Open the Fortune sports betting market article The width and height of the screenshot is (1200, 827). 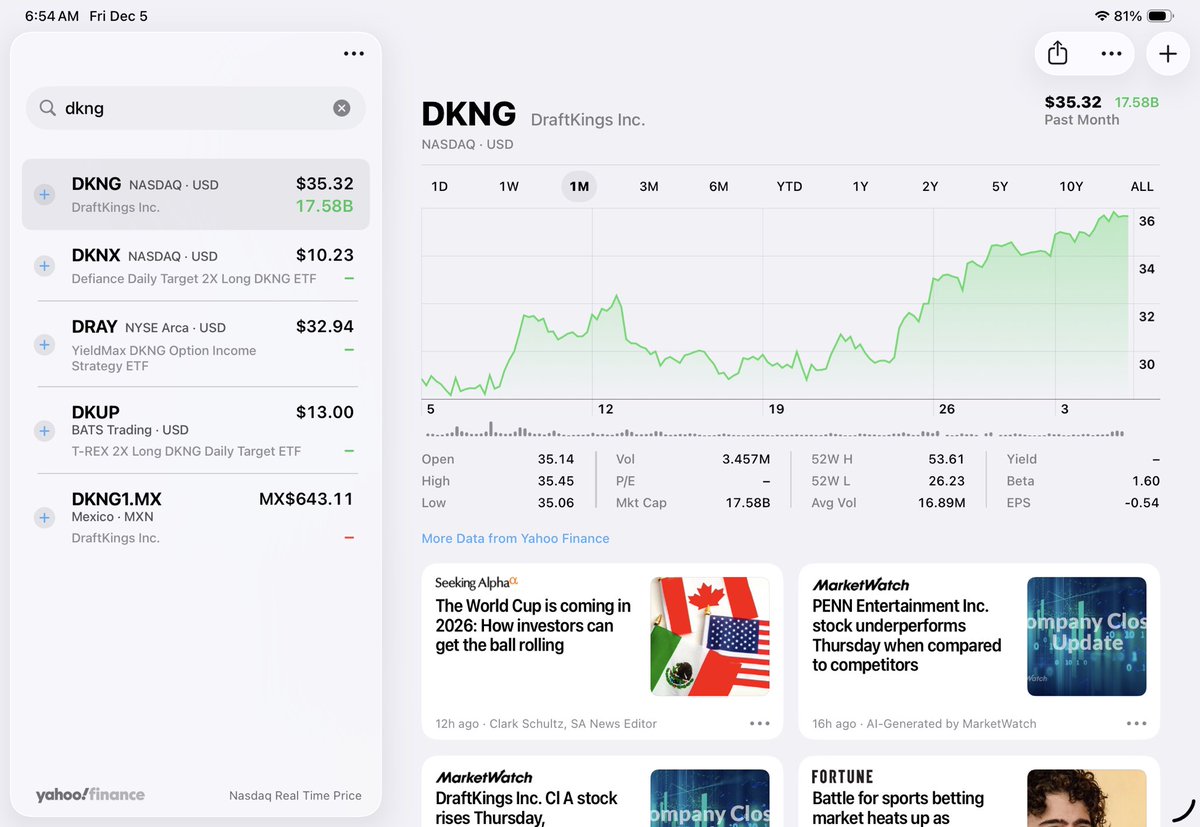pyautogui.click(x=979, y=791)
